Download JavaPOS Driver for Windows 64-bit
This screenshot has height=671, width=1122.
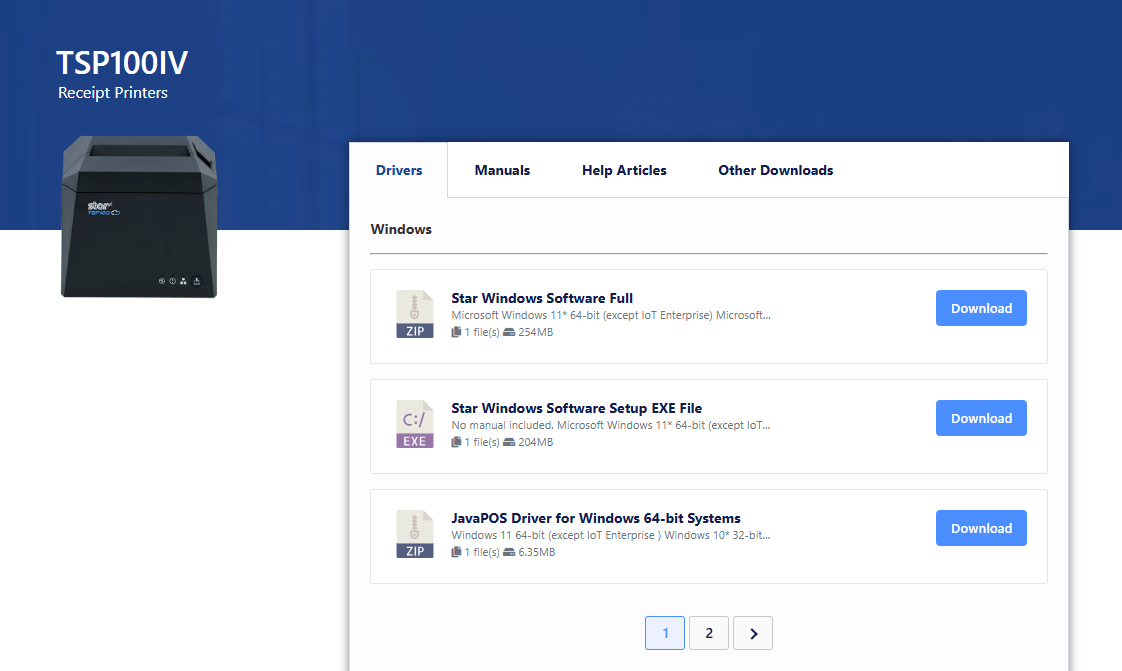click(981, 529)
